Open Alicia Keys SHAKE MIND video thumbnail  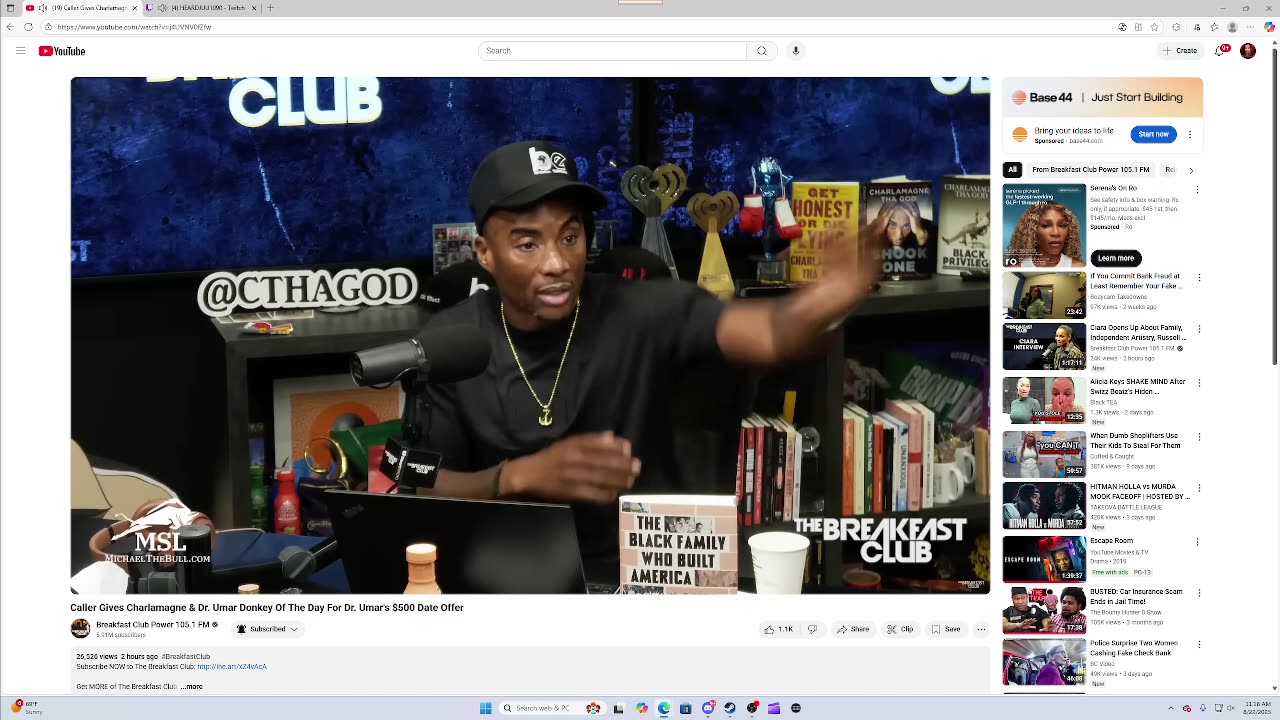click(x=1044, y=399)
